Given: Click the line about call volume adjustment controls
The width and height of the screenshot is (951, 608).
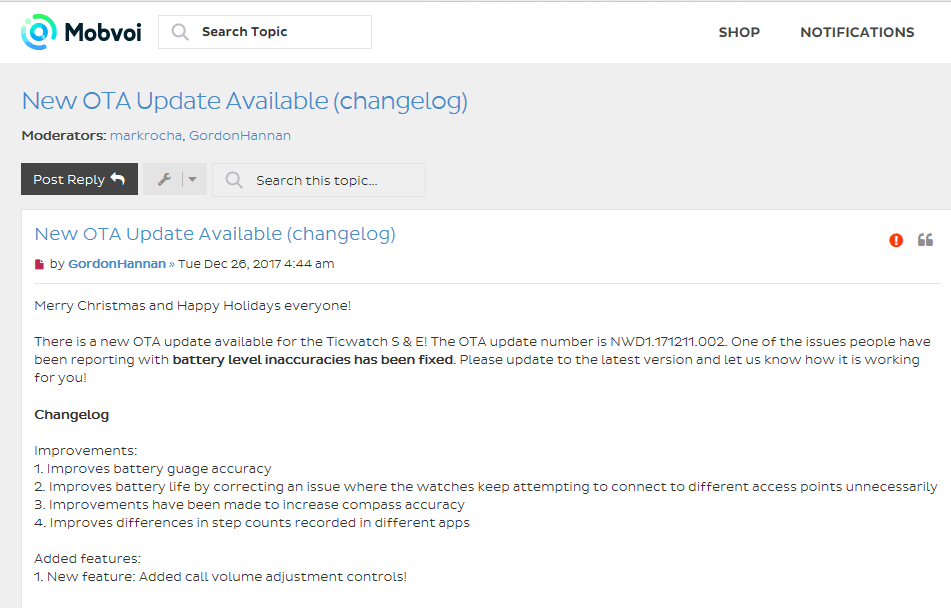Looking at the screenshot, I should (221, 577).
